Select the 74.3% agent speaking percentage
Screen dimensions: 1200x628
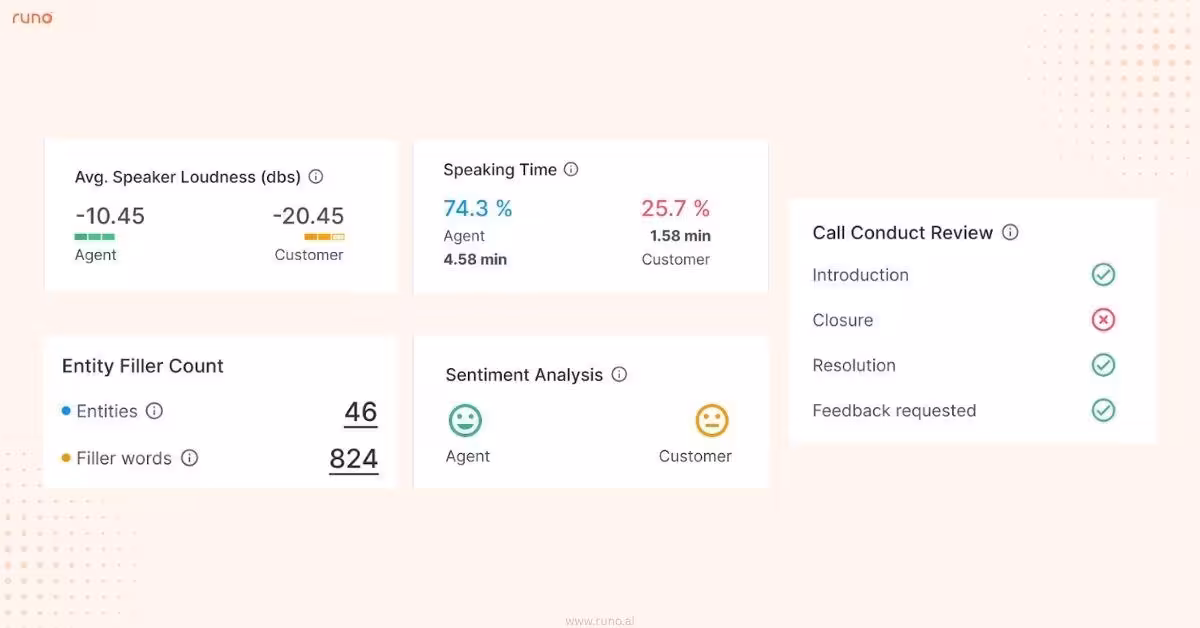[478, 208]
